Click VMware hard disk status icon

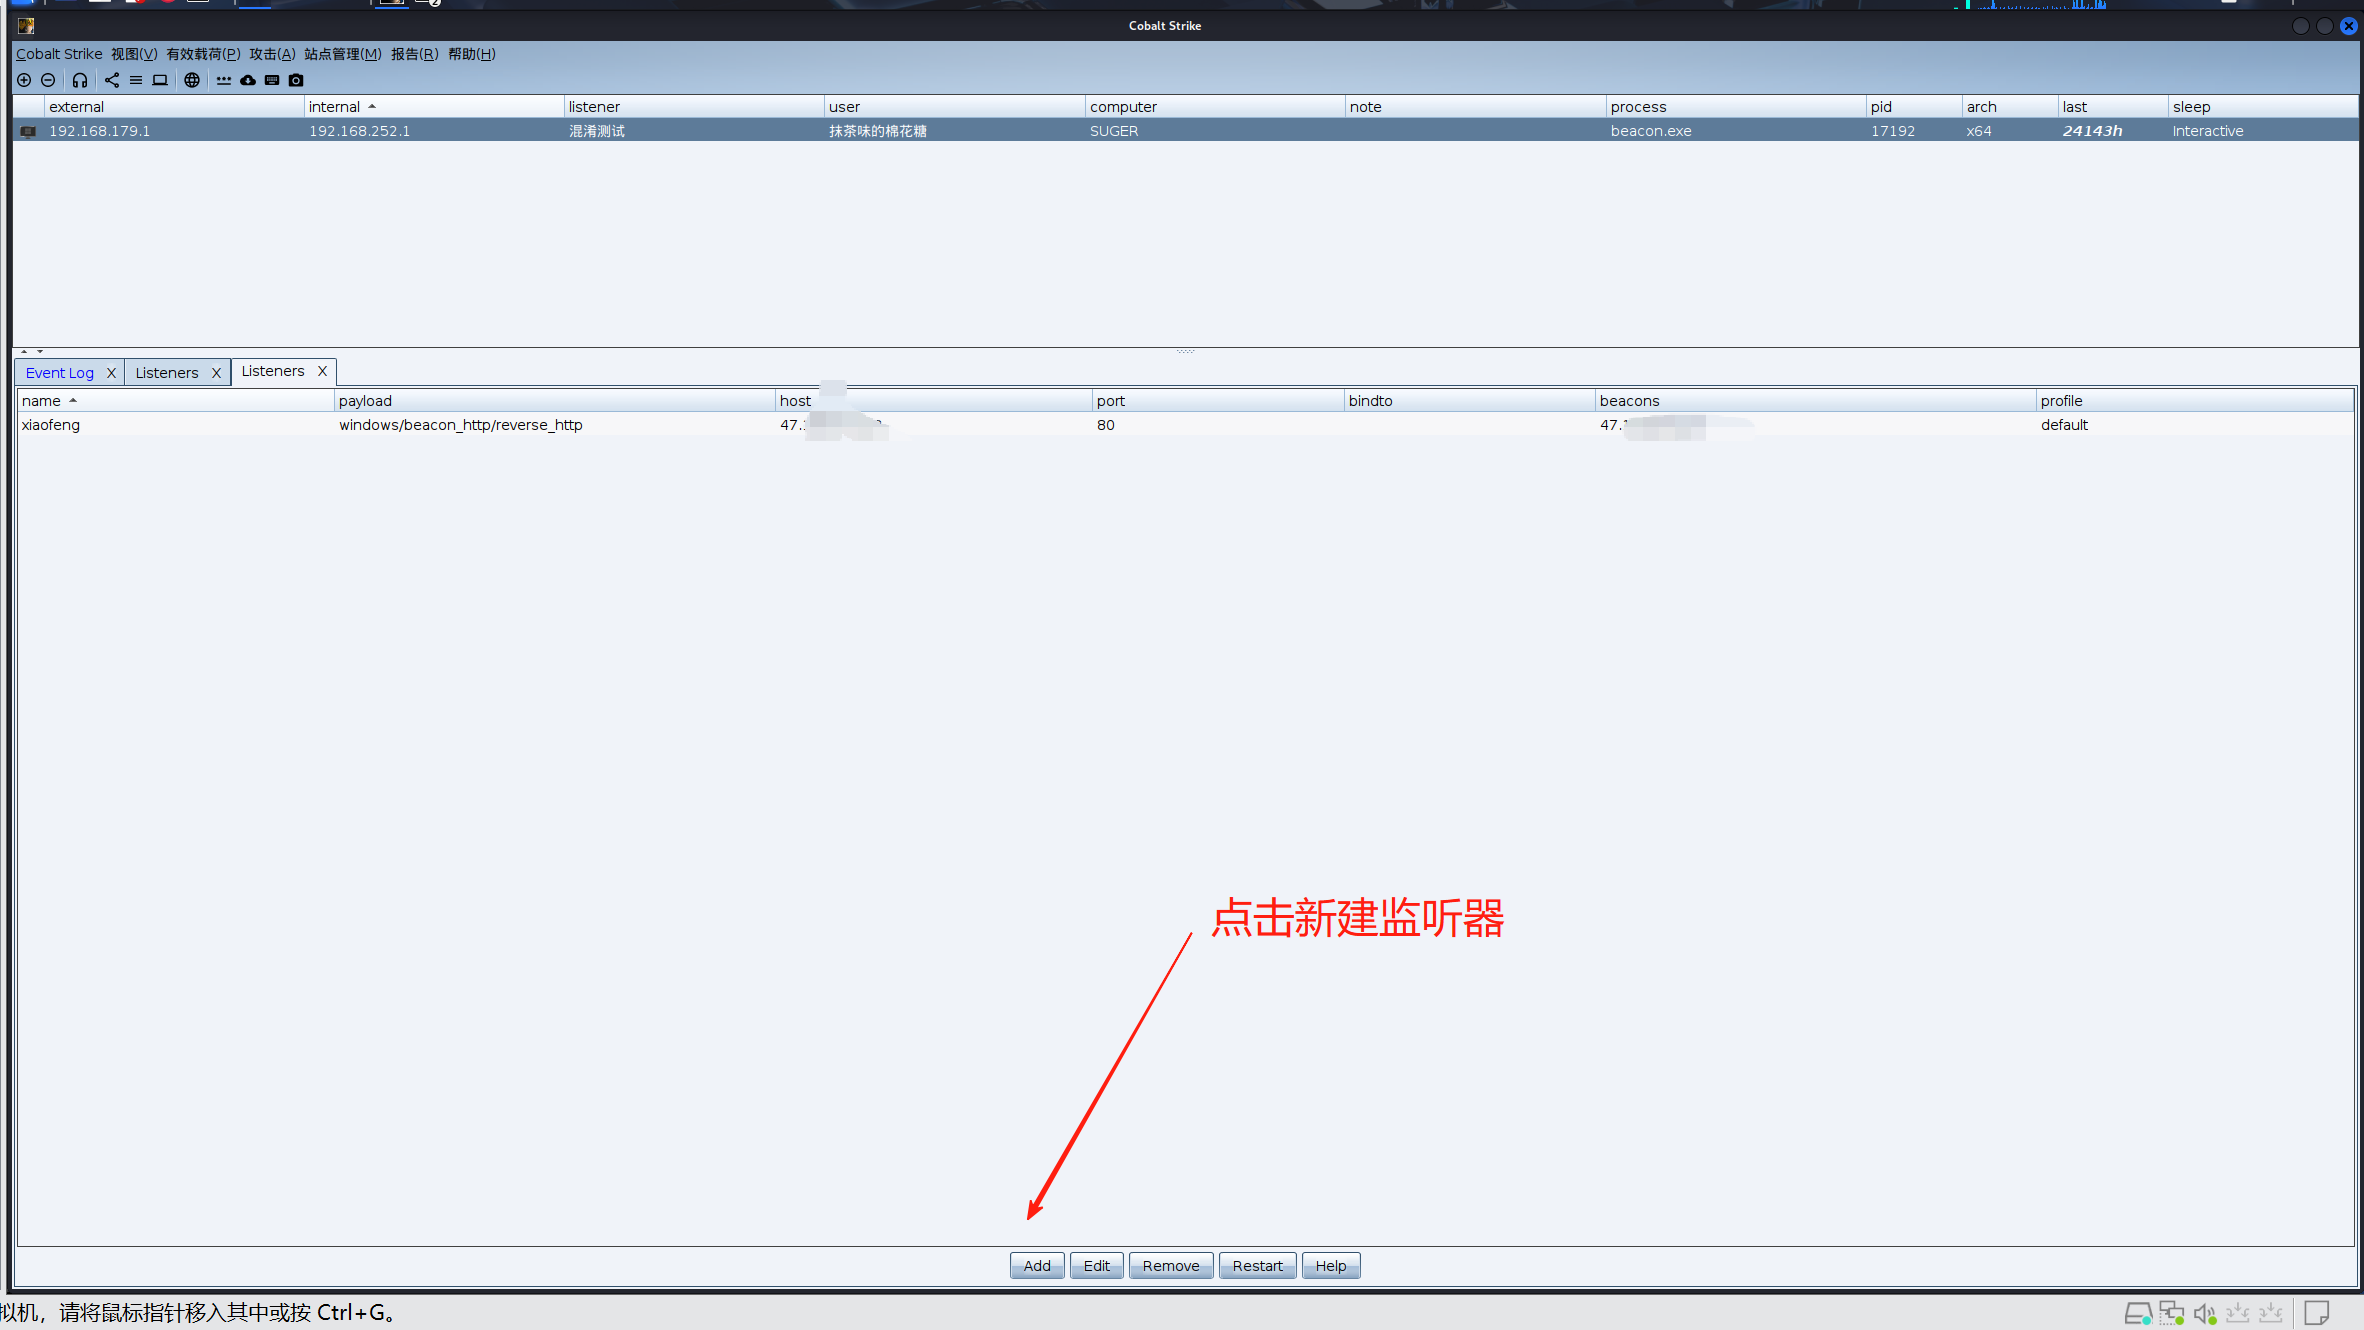2138,1313
